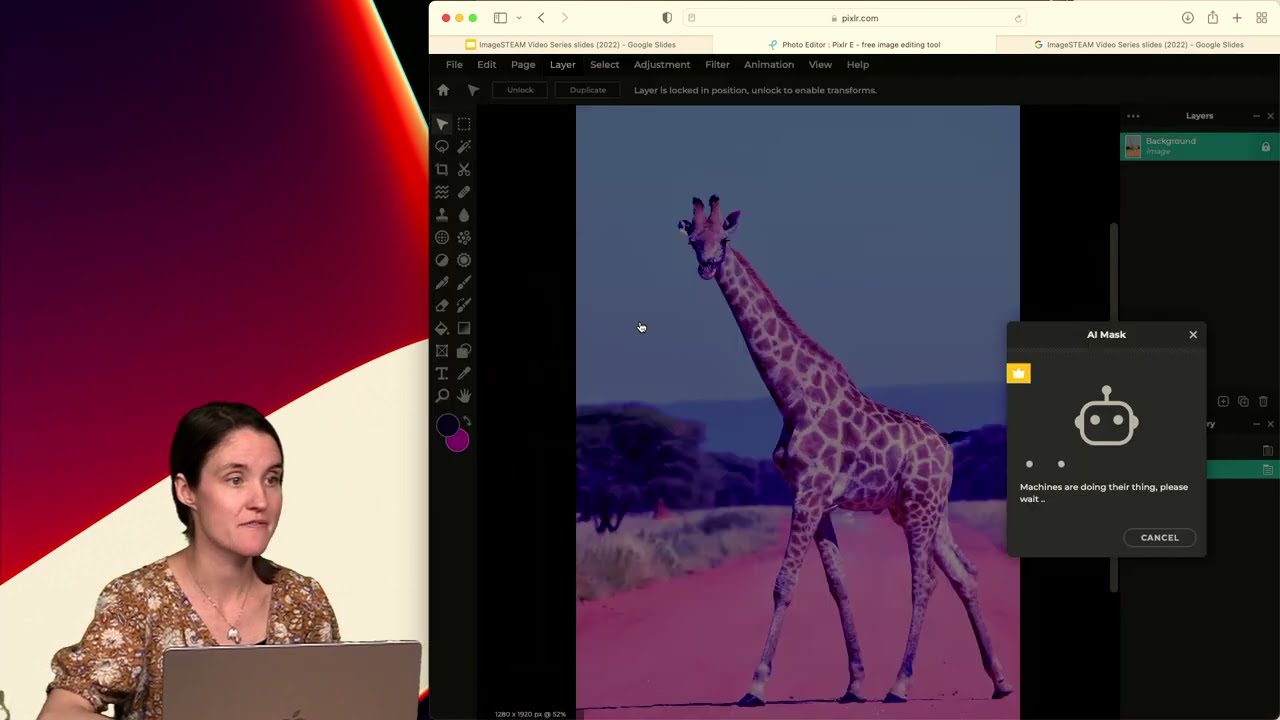Screen dimensions: 1280x720
Task: Cancel the AI Mask processing
Action: coord(1160,538)
